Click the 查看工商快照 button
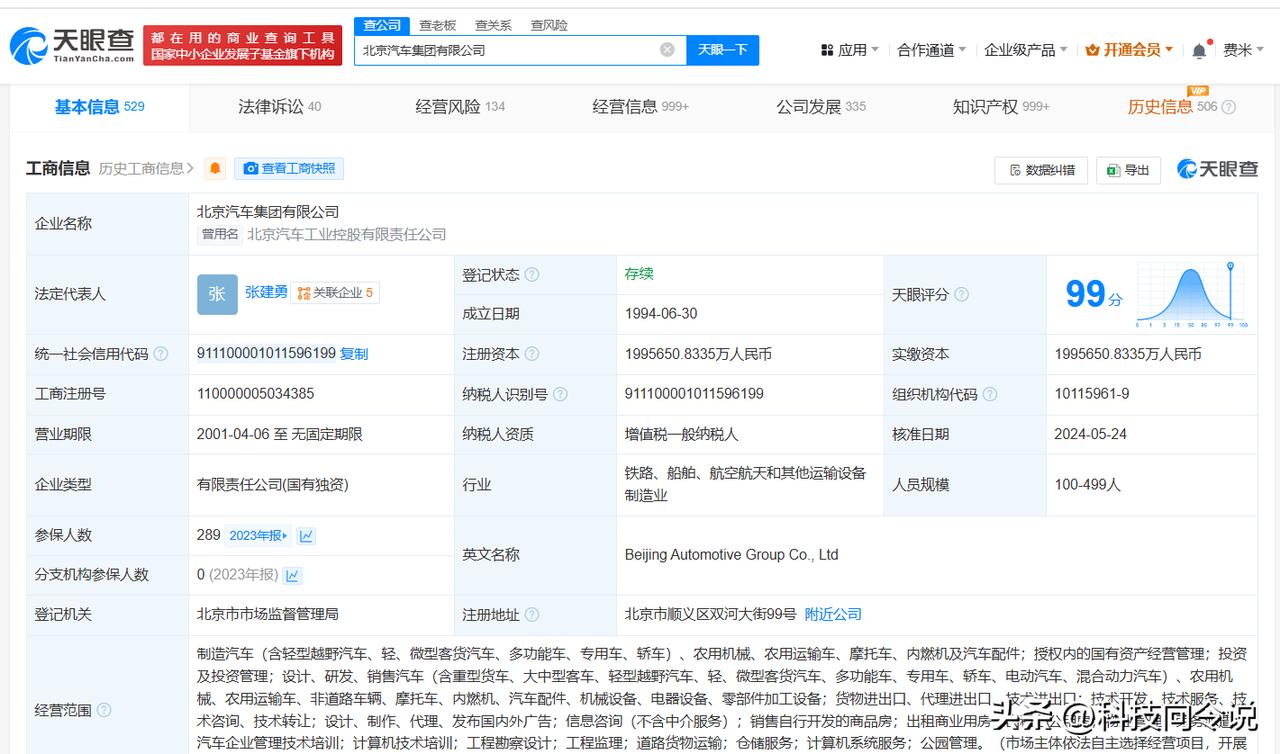This screenshot has width=1280, height=754. click(x=289, y=169)
